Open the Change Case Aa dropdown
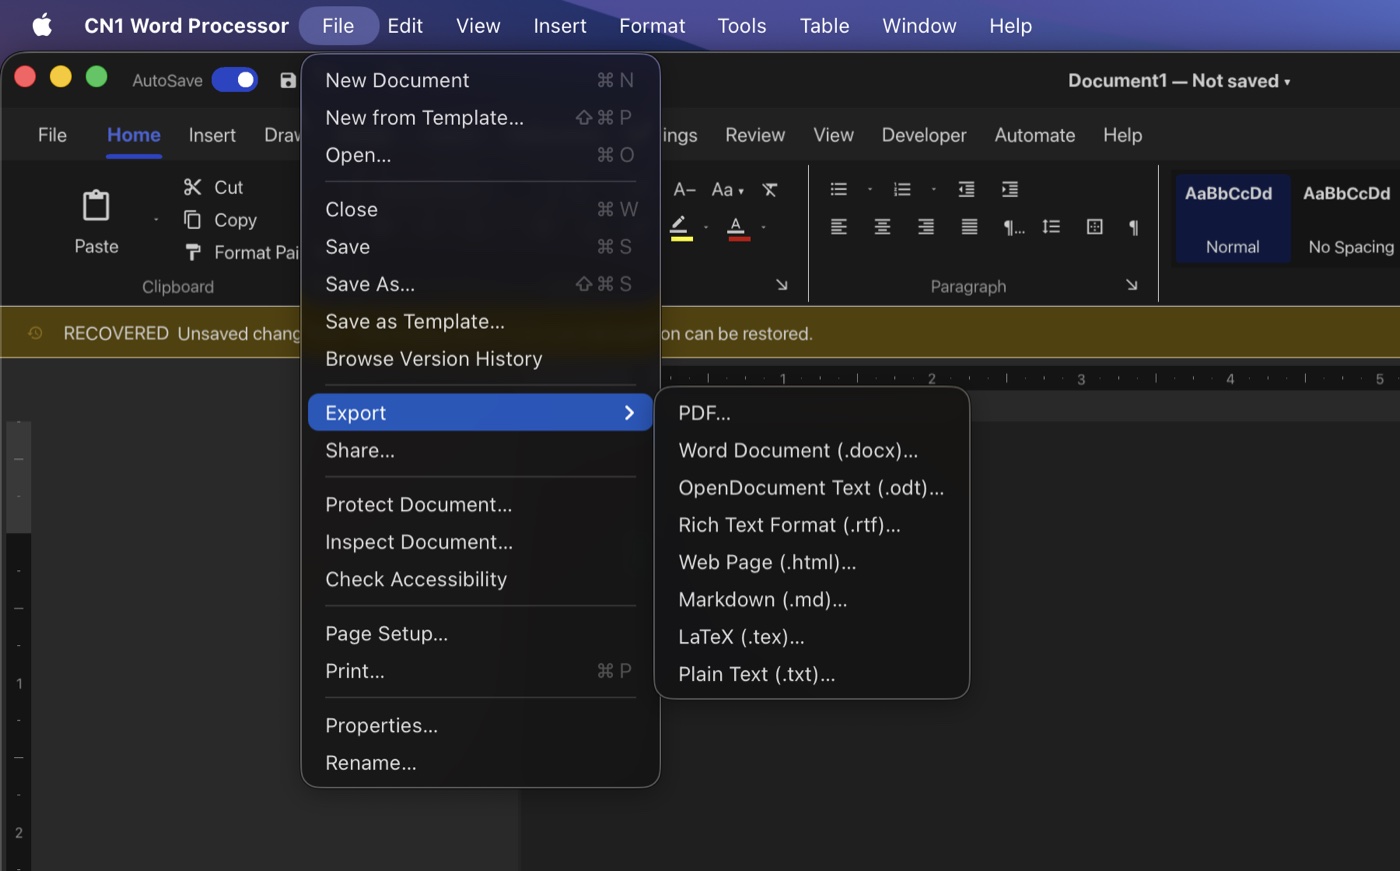The image size is (1400, 871). 727,189
